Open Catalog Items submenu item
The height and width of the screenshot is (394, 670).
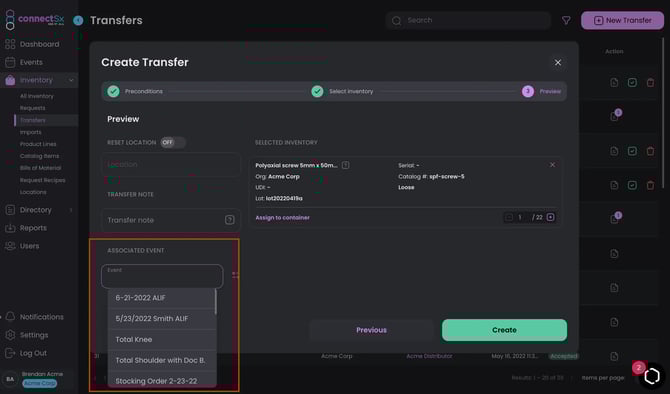click(x=39, y=156)
